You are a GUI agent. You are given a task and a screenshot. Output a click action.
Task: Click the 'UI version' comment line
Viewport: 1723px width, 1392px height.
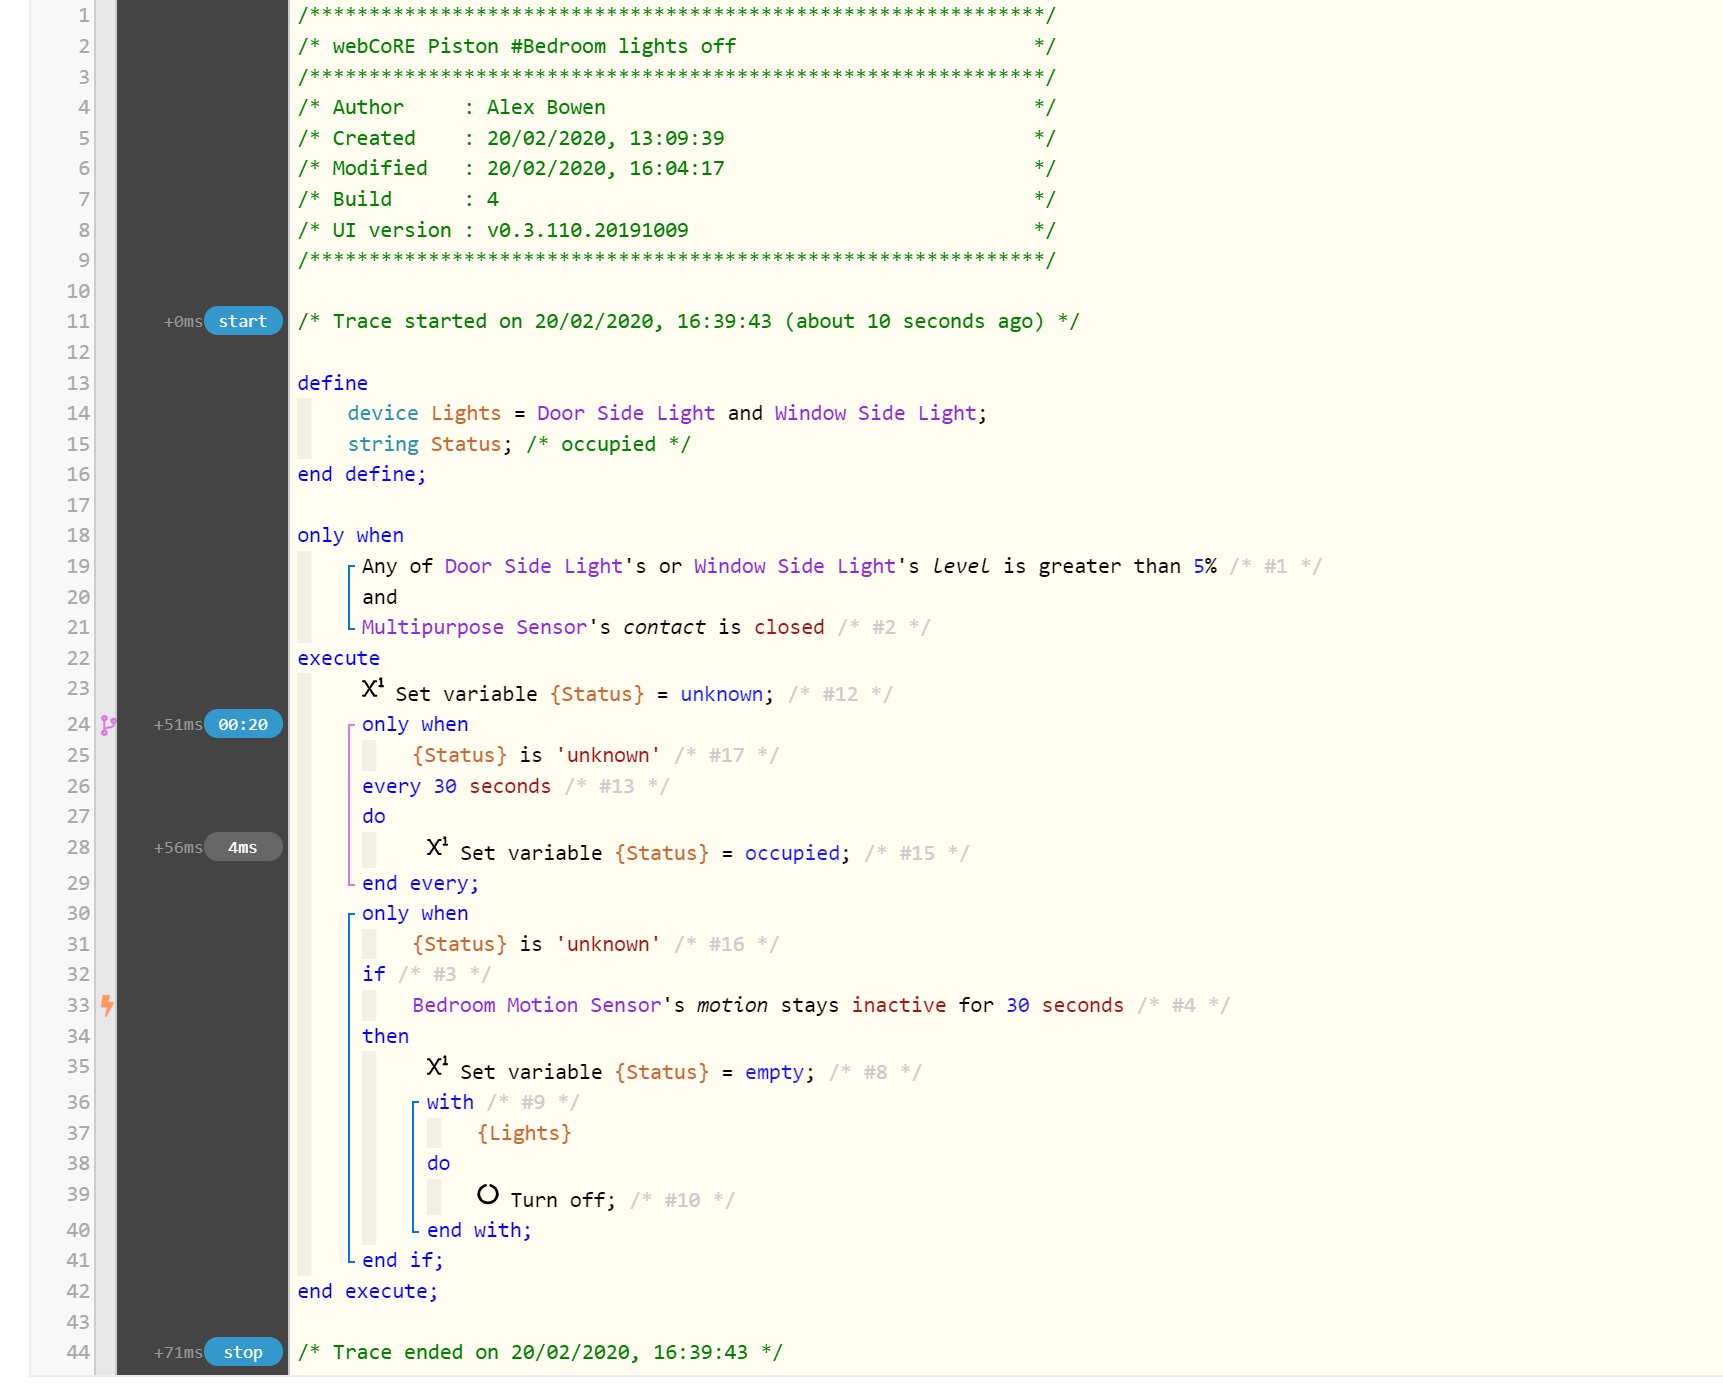coord(493,230)
